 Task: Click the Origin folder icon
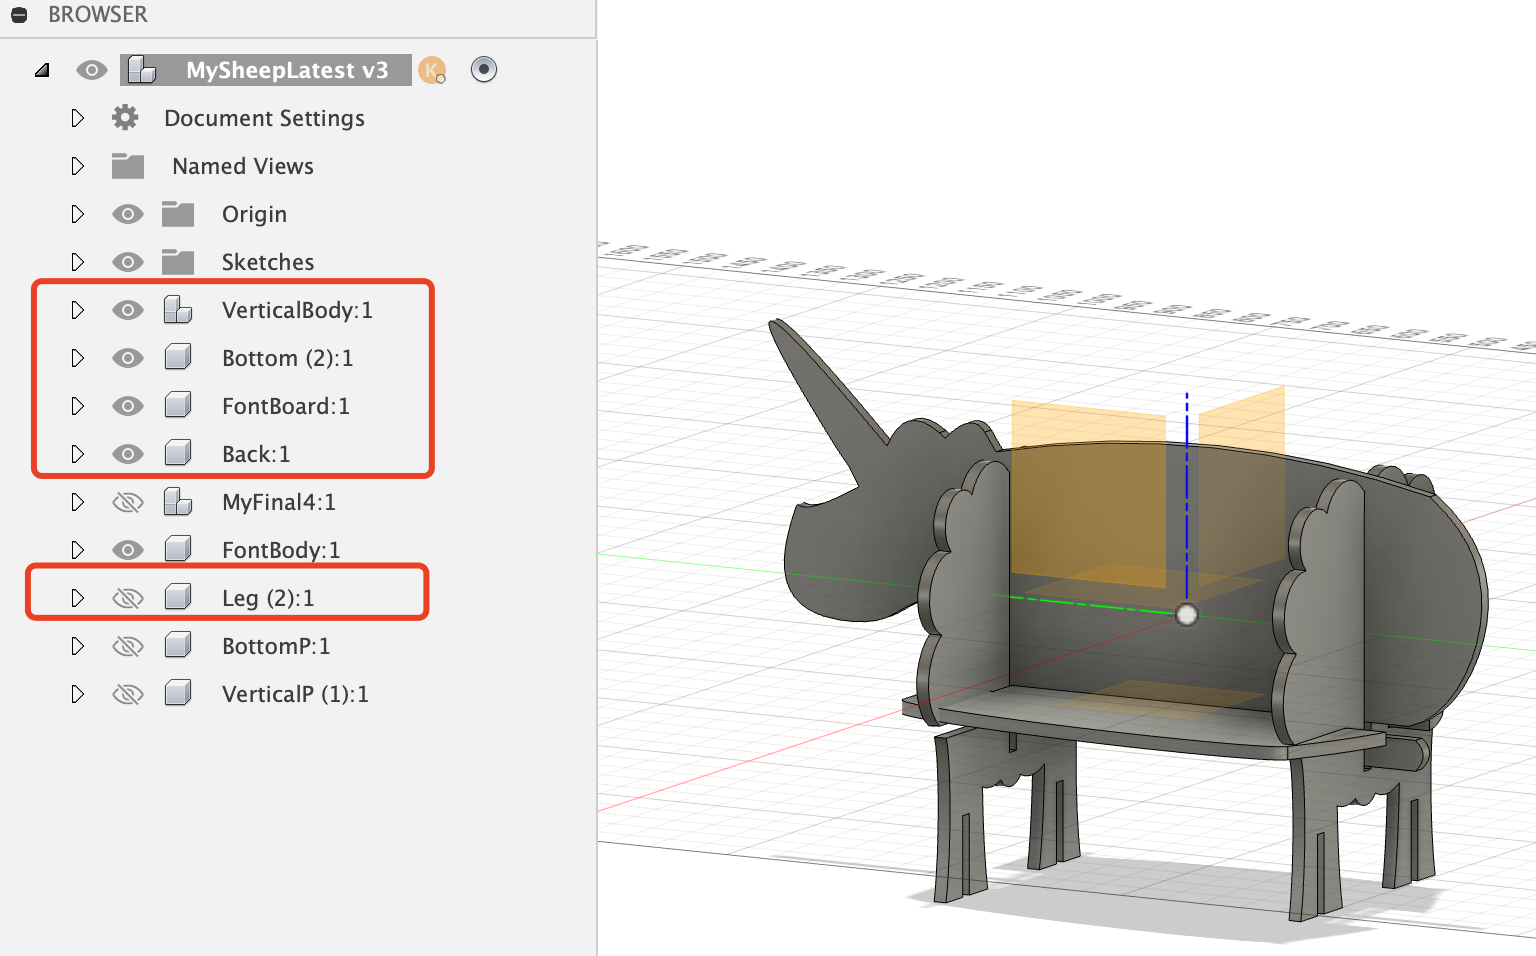click(x=178, y=214)
